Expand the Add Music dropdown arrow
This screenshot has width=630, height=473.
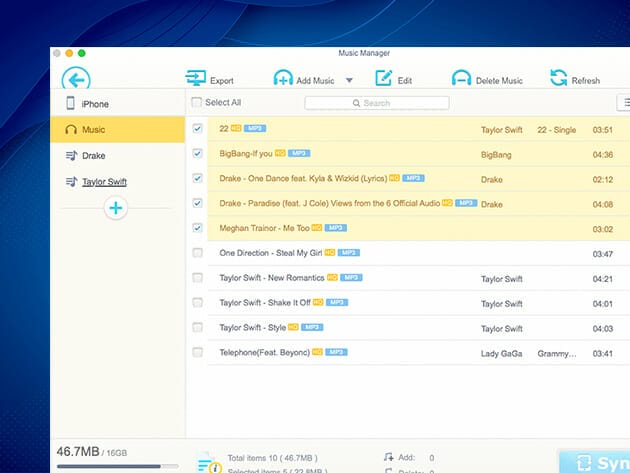[x=349, y=80]
